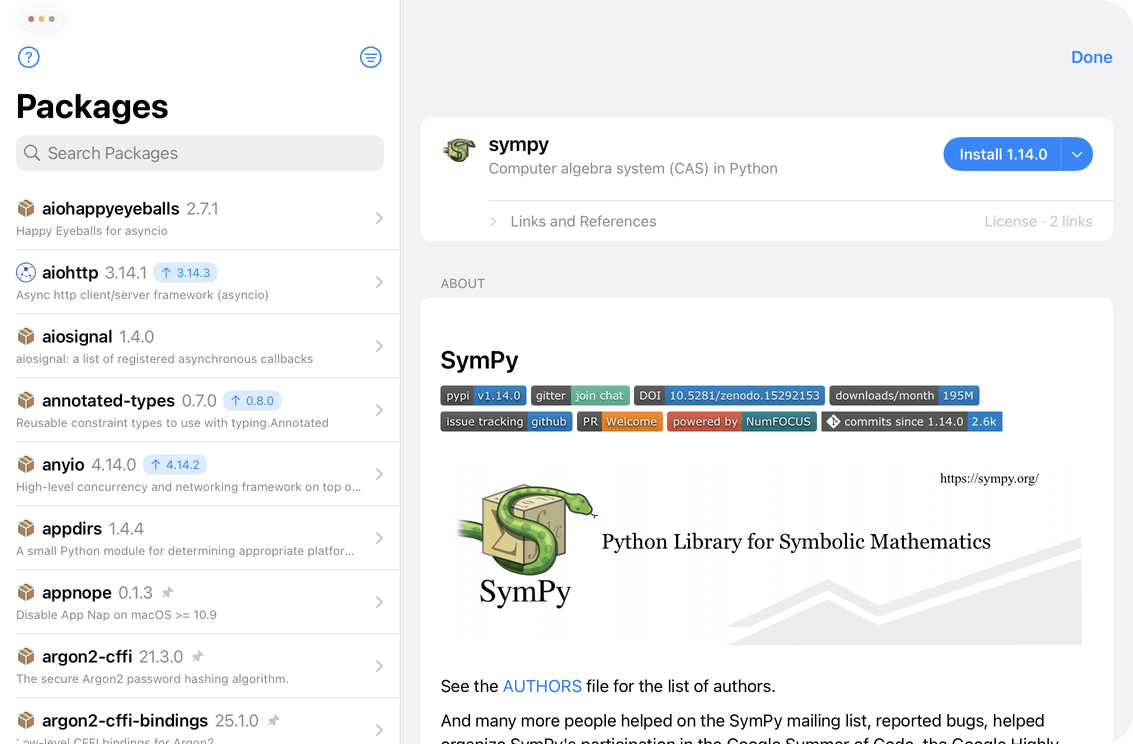1133x744 pixels.
Task: Click the argon2-cffi package box icon
Action: [x=26, y=657]
